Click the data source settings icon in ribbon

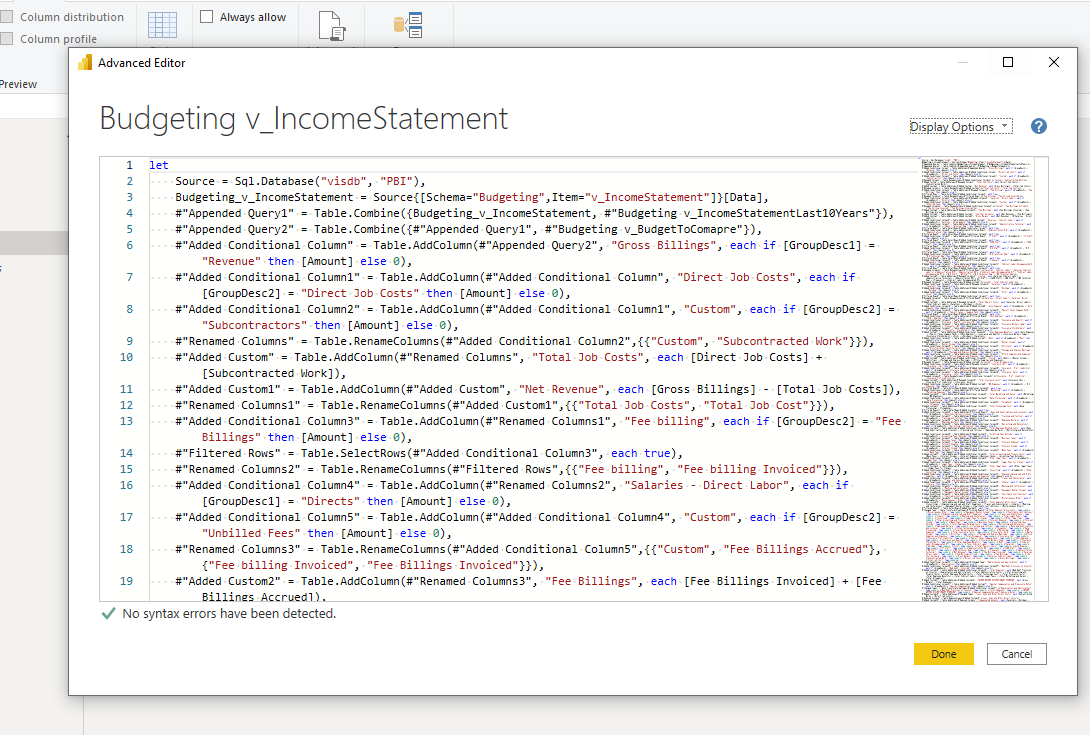tap(408, 25)
